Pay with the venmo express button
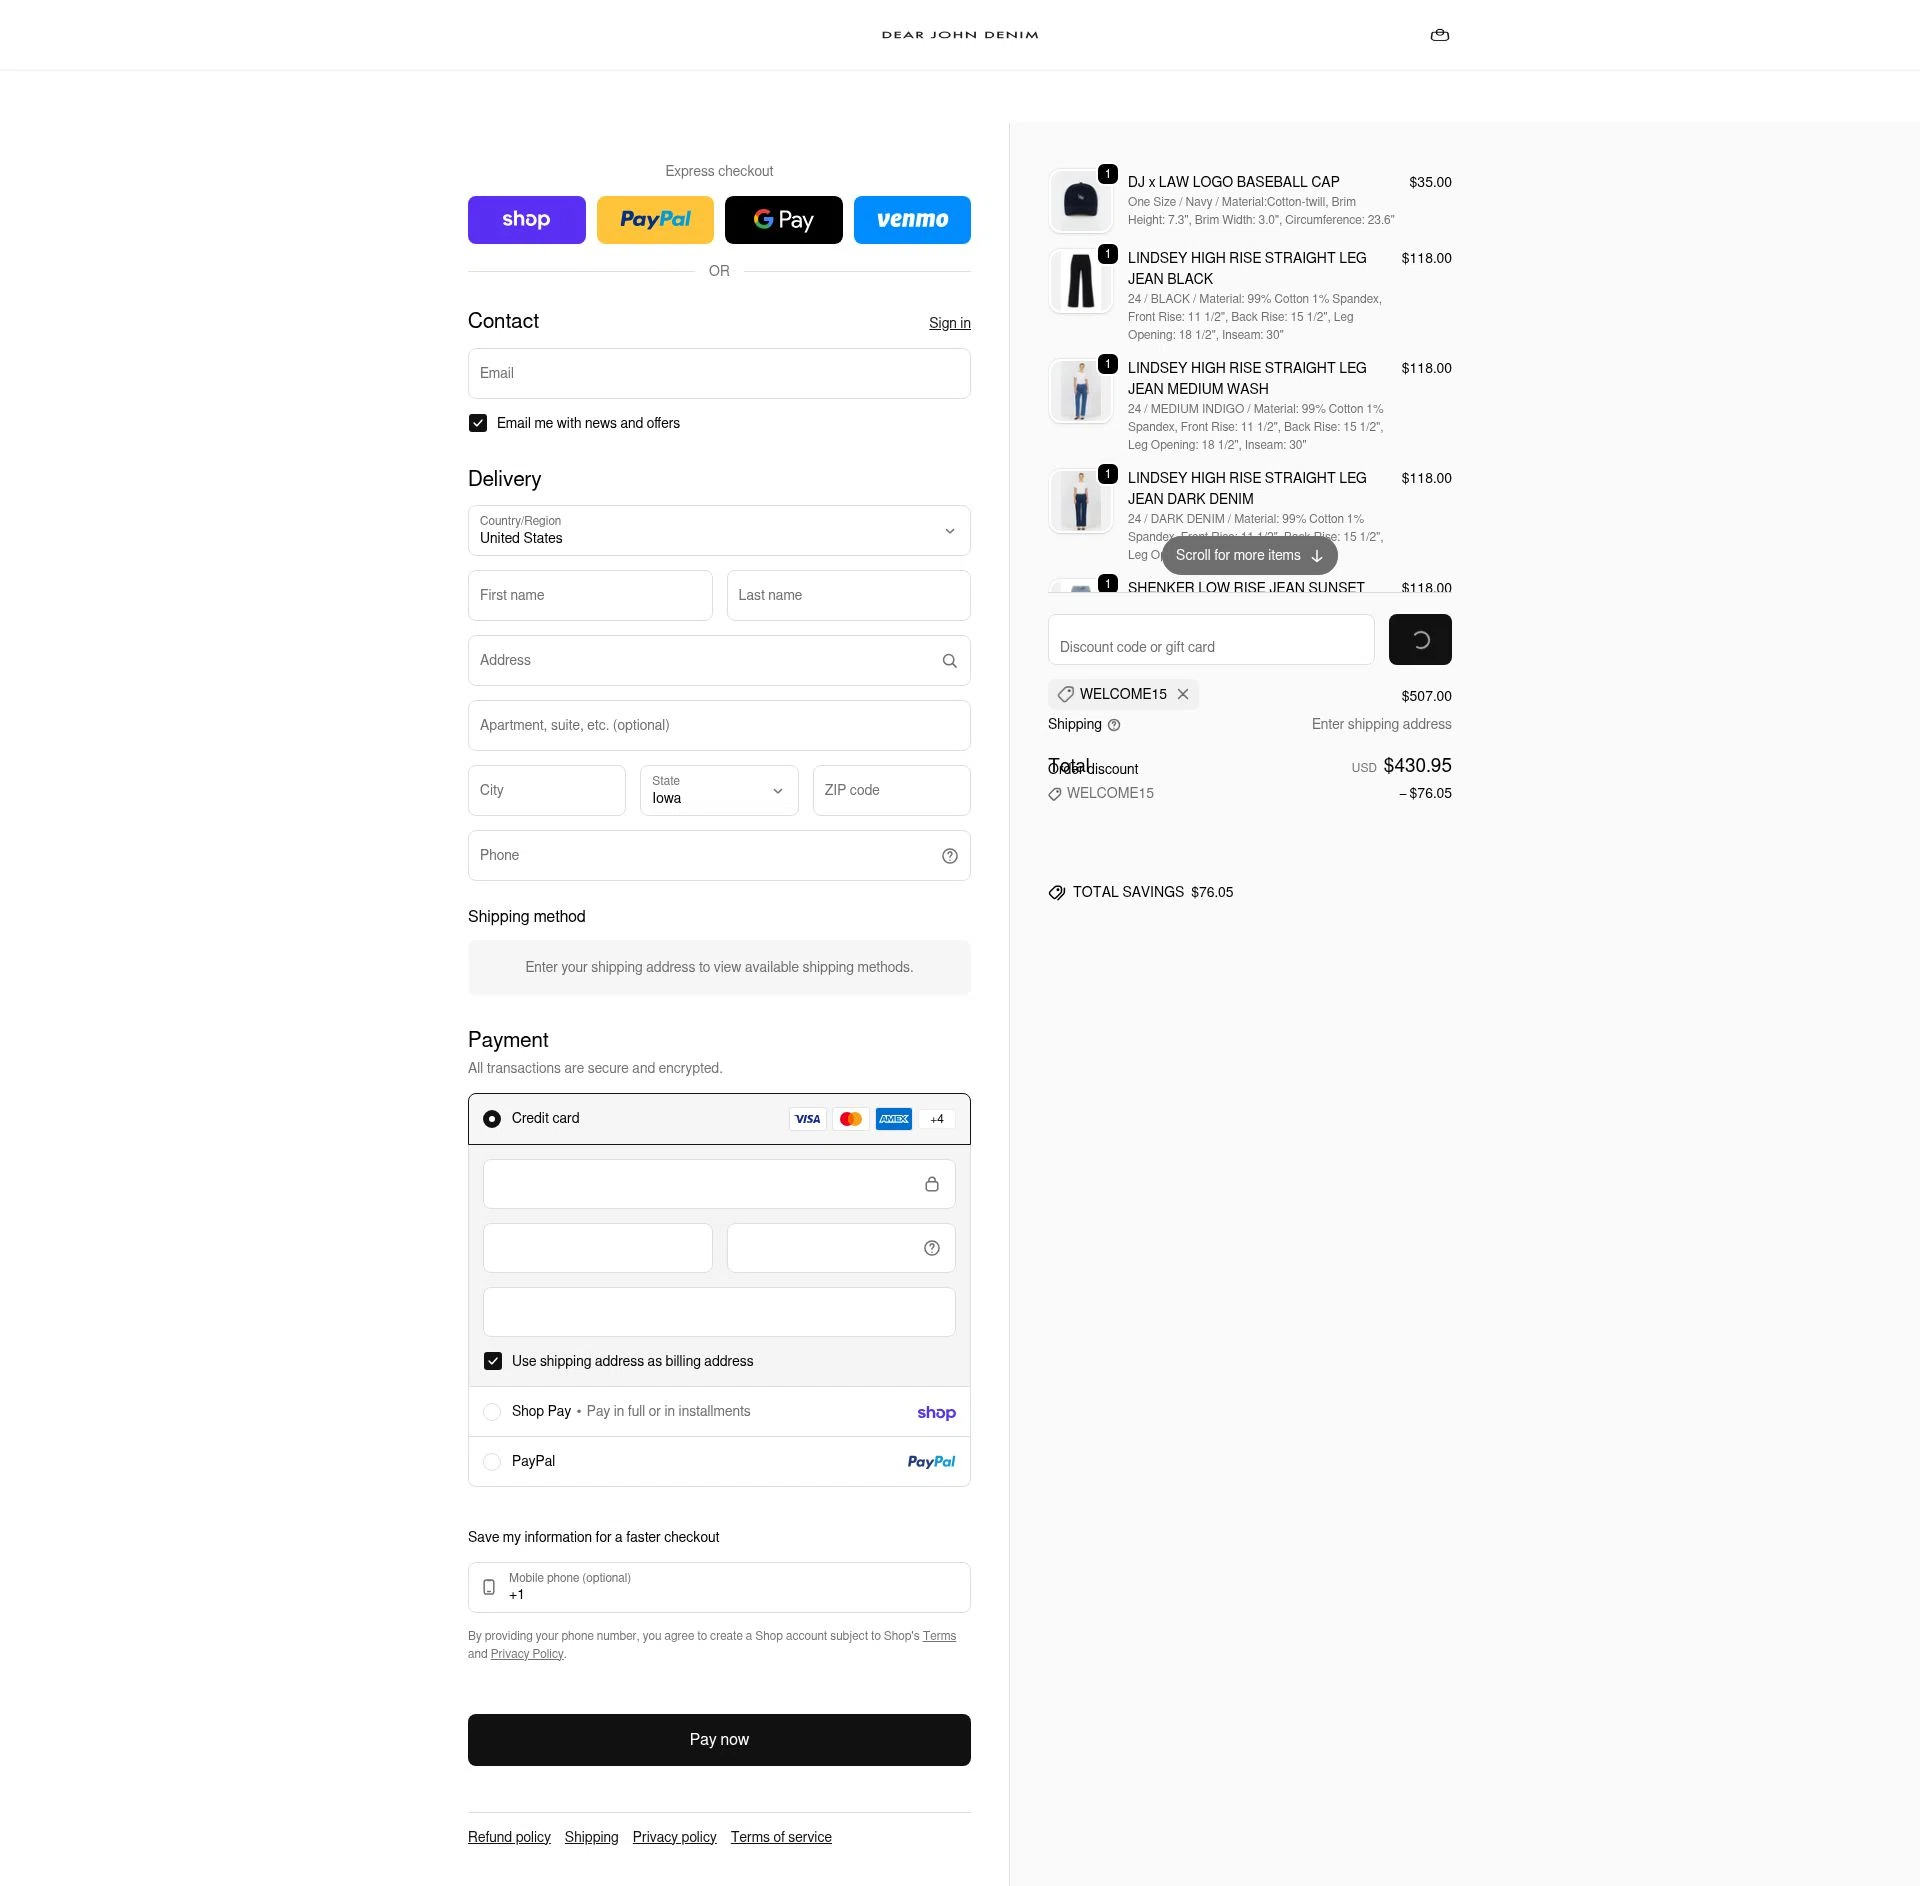 [x=912, y=220]
